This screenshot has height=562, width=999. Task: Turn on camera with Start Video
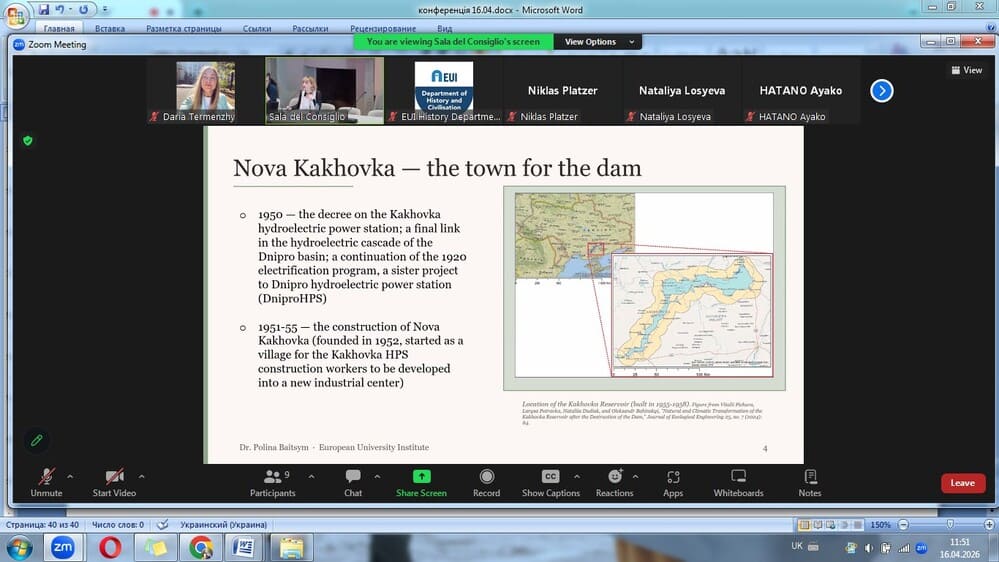[114, 482]
